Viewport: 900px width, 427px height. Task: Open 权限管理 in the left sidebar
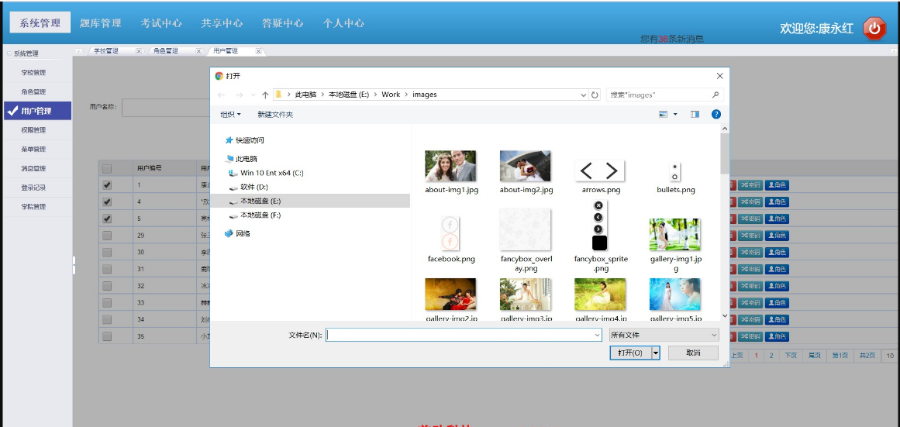[x=33, y=130]
